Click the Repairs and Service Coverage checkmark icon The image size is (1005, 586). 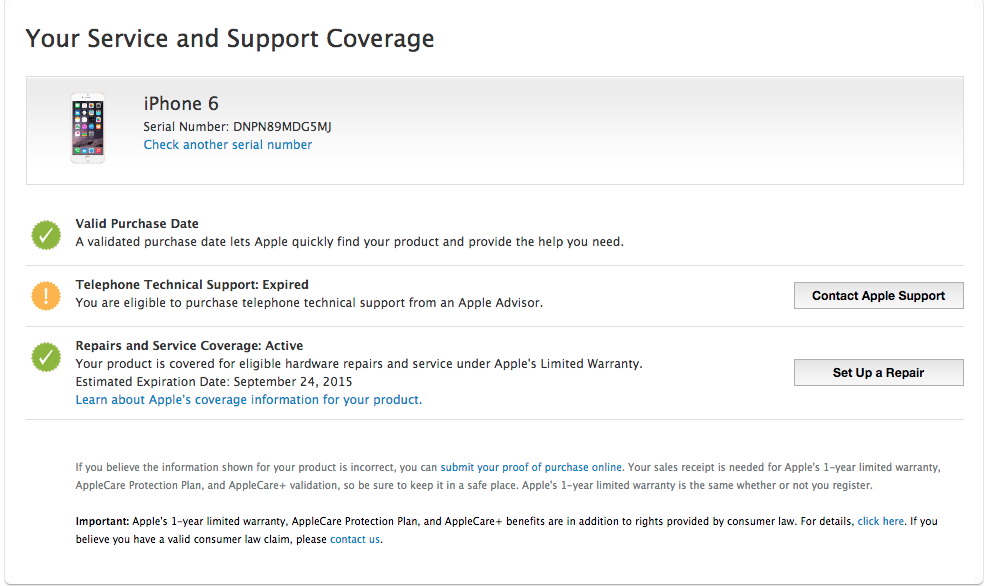click(46, 357)
